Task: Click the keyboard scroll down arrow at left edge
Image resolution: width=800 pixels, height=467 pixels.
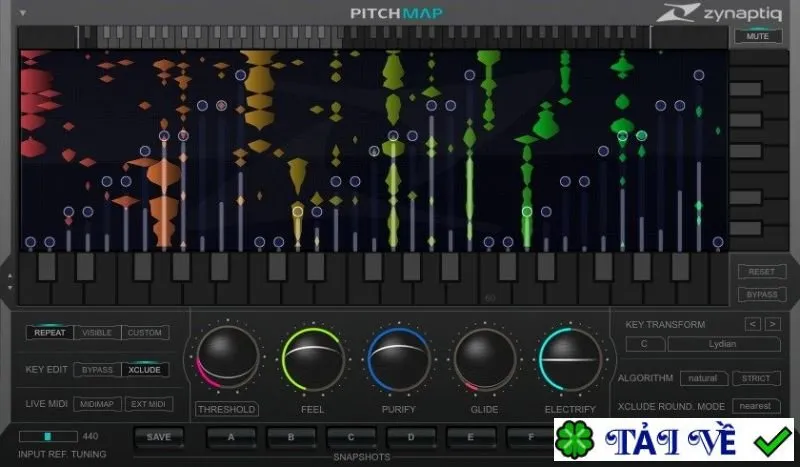Action: pos(10,288)
